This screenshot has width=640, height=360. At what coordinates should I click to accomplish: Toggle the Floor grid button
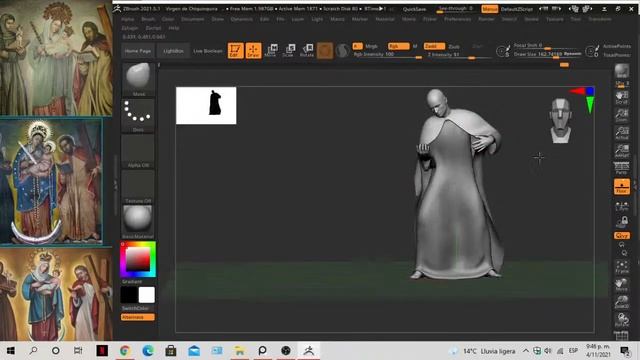point(622,187)
